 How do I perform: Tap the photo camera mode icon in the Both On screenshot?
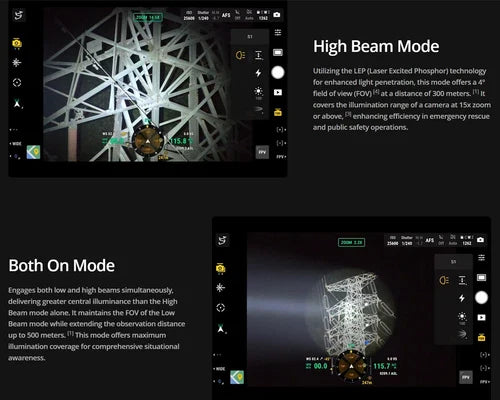[x=480, y=240]
